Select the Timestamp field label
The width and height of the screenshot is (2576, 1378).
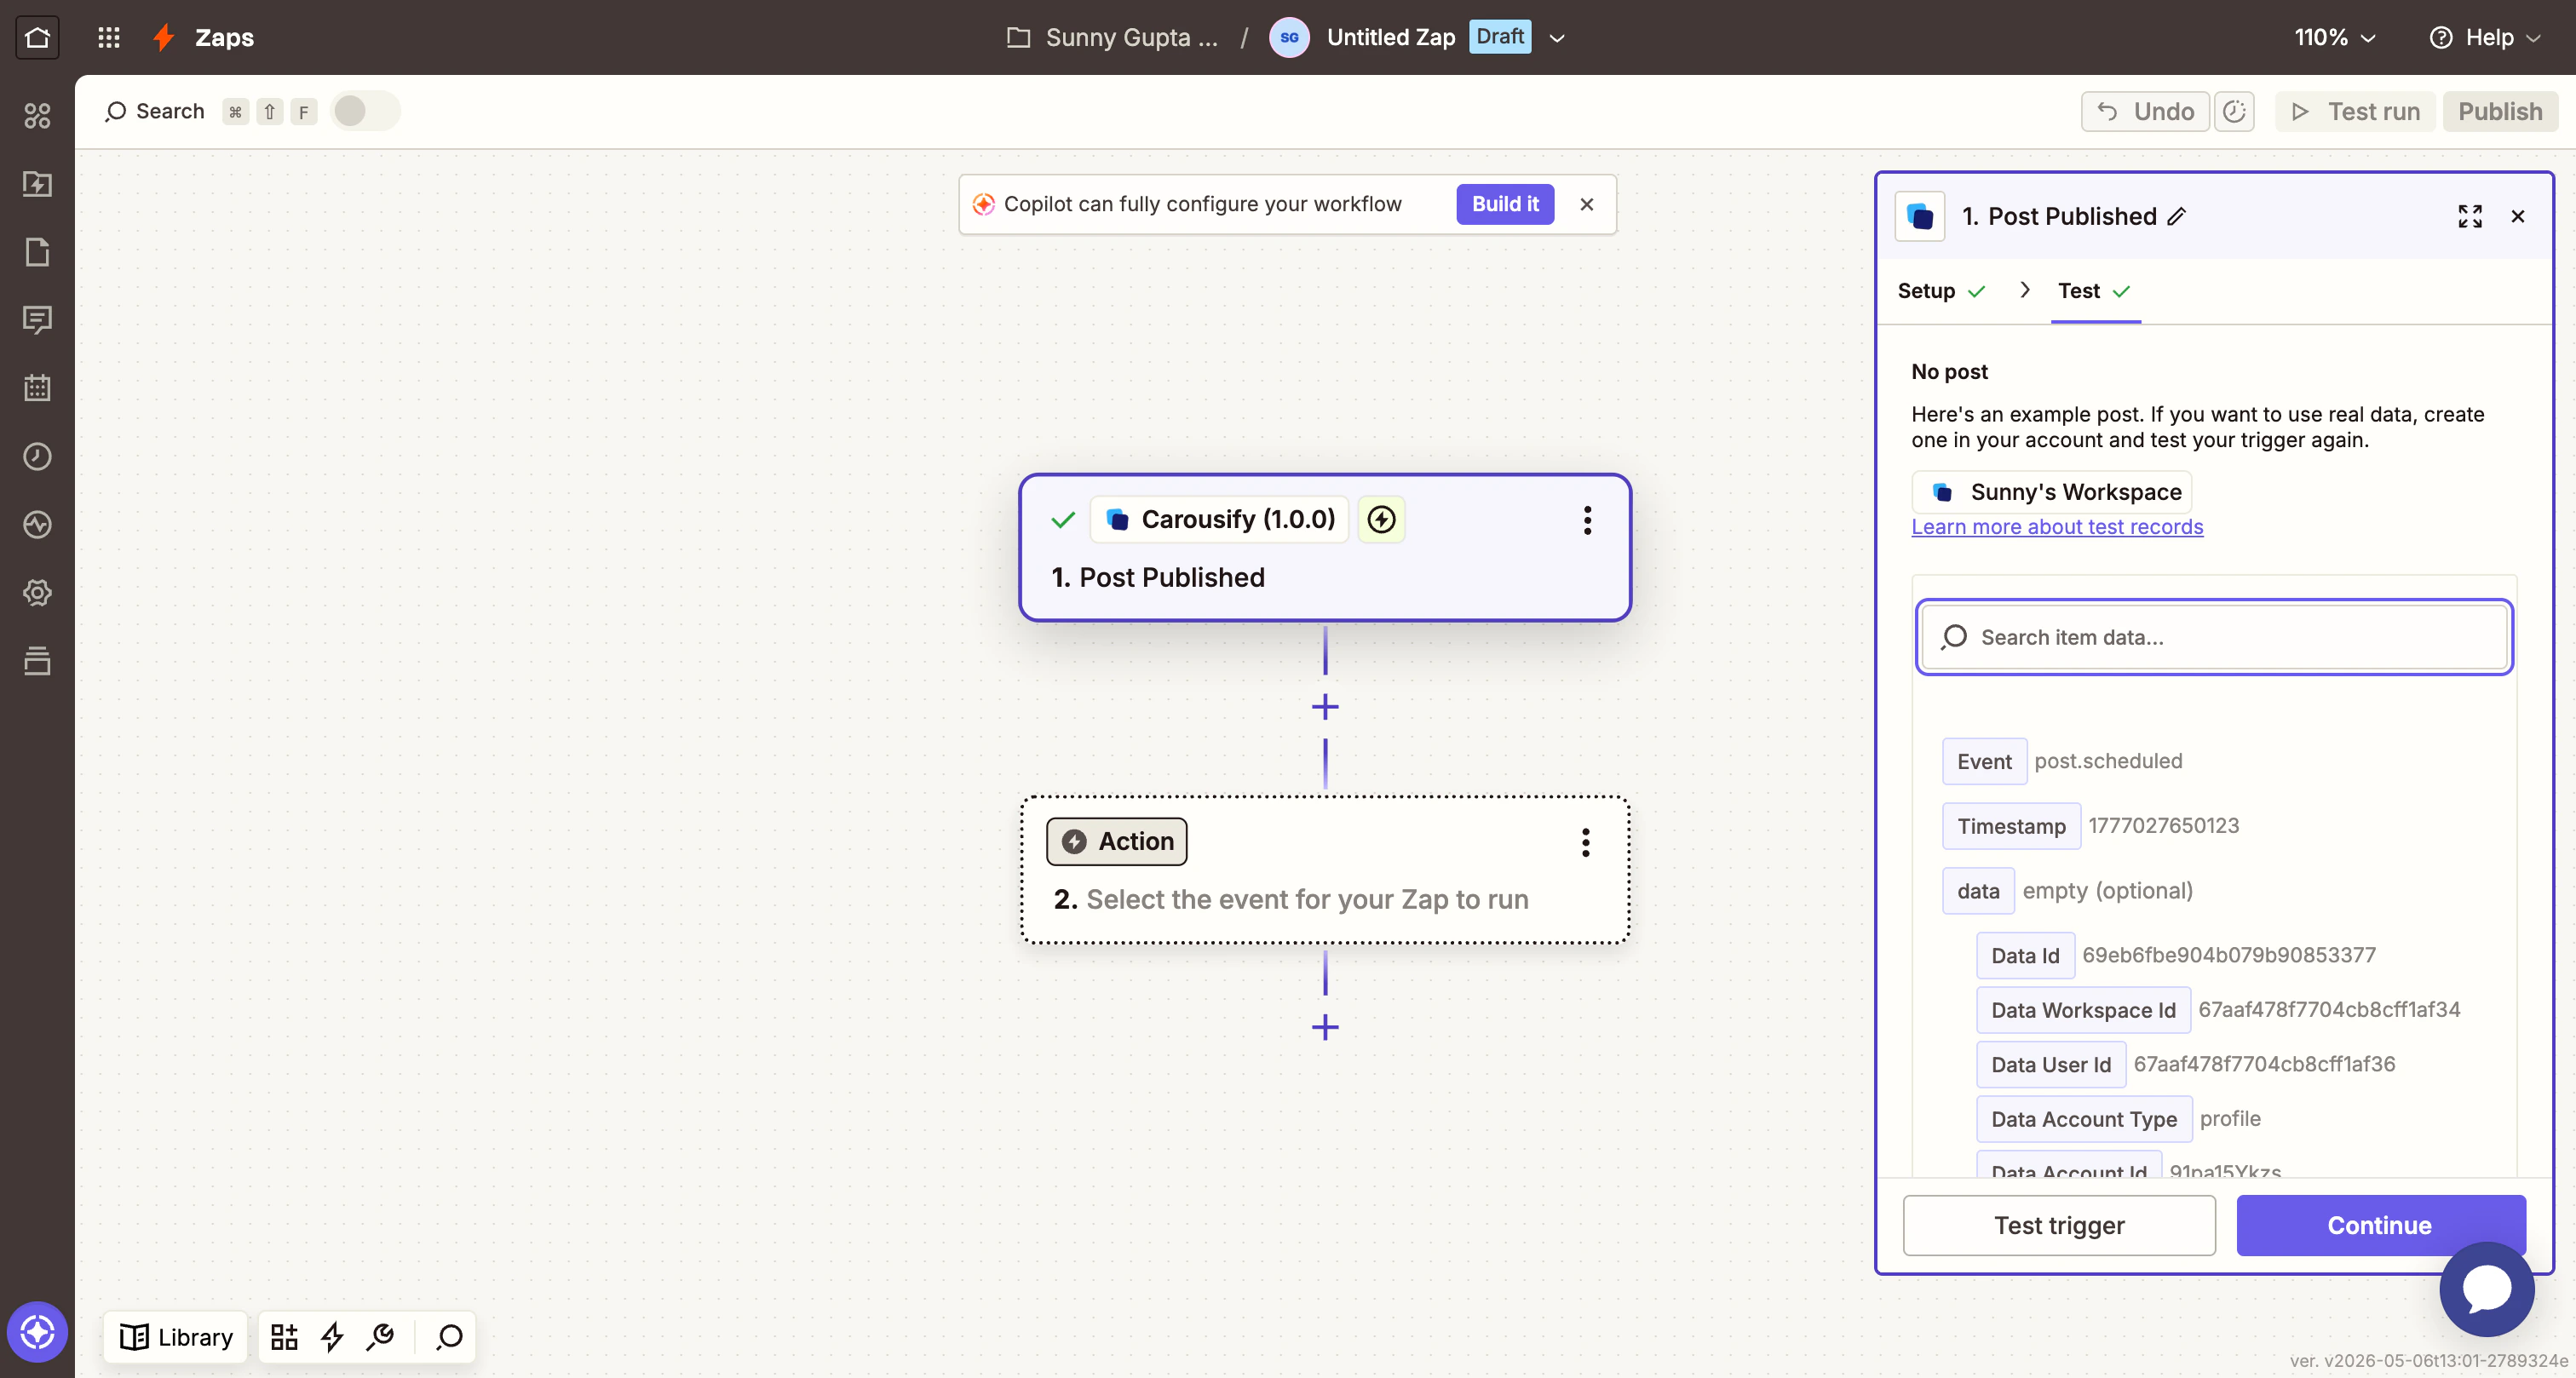click(x=2011, y=826)
